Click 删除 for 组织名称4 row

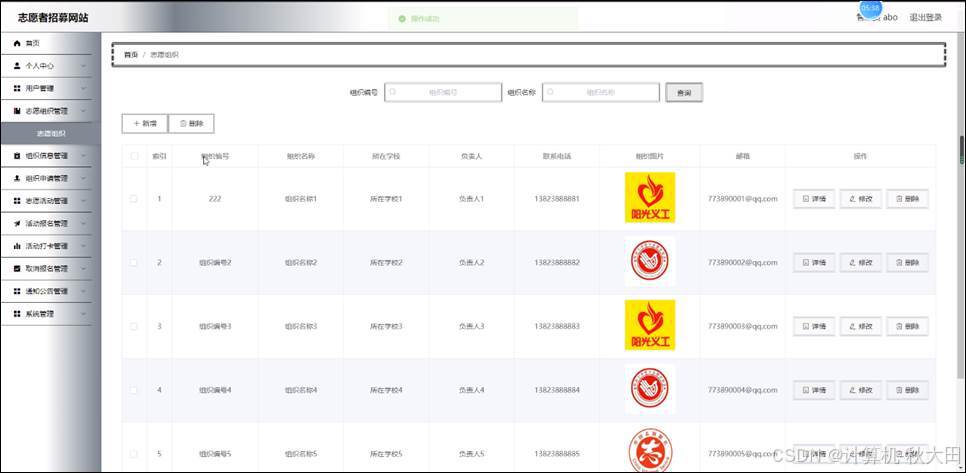(907, 390)
